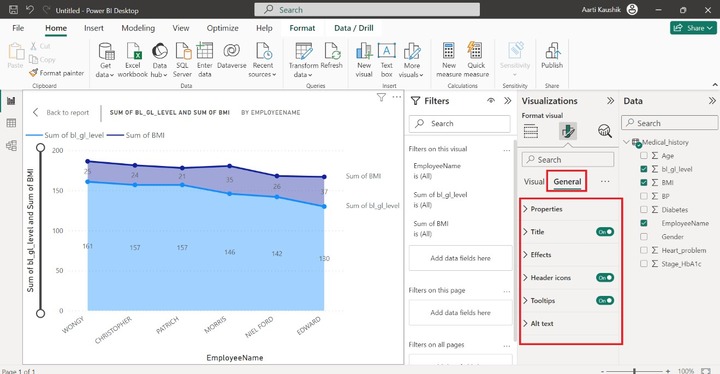
Task: Open Data hub
Action: (x=159, y=60)
